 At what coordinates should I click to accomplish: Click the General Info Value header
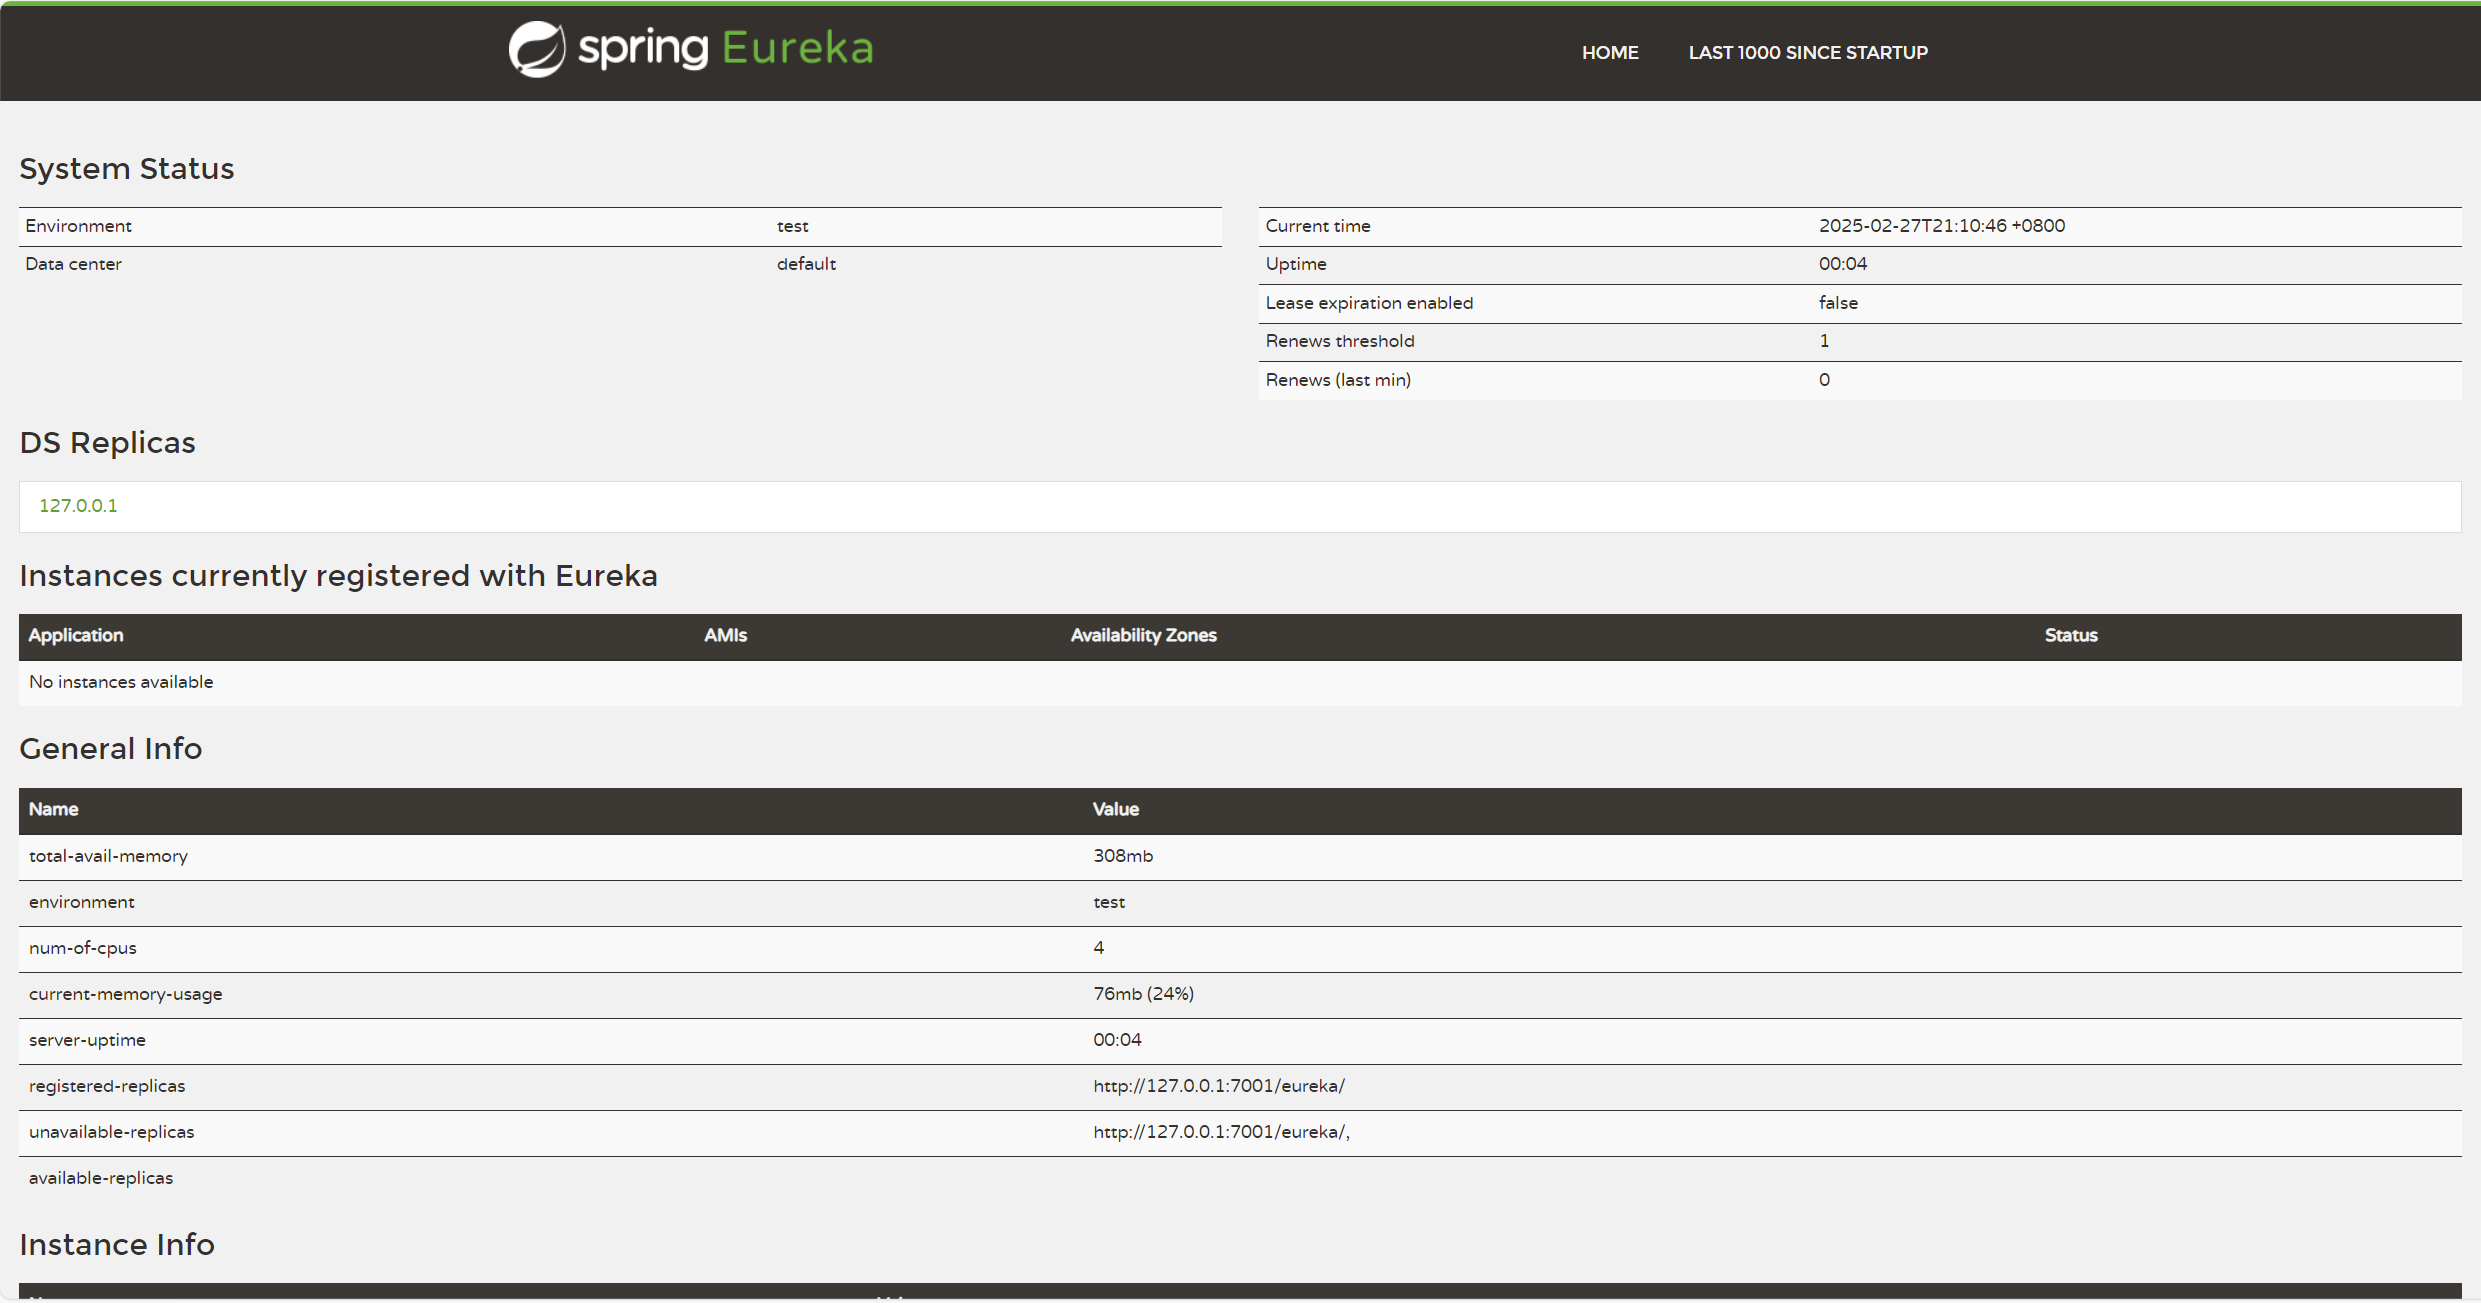(1115, 810)
